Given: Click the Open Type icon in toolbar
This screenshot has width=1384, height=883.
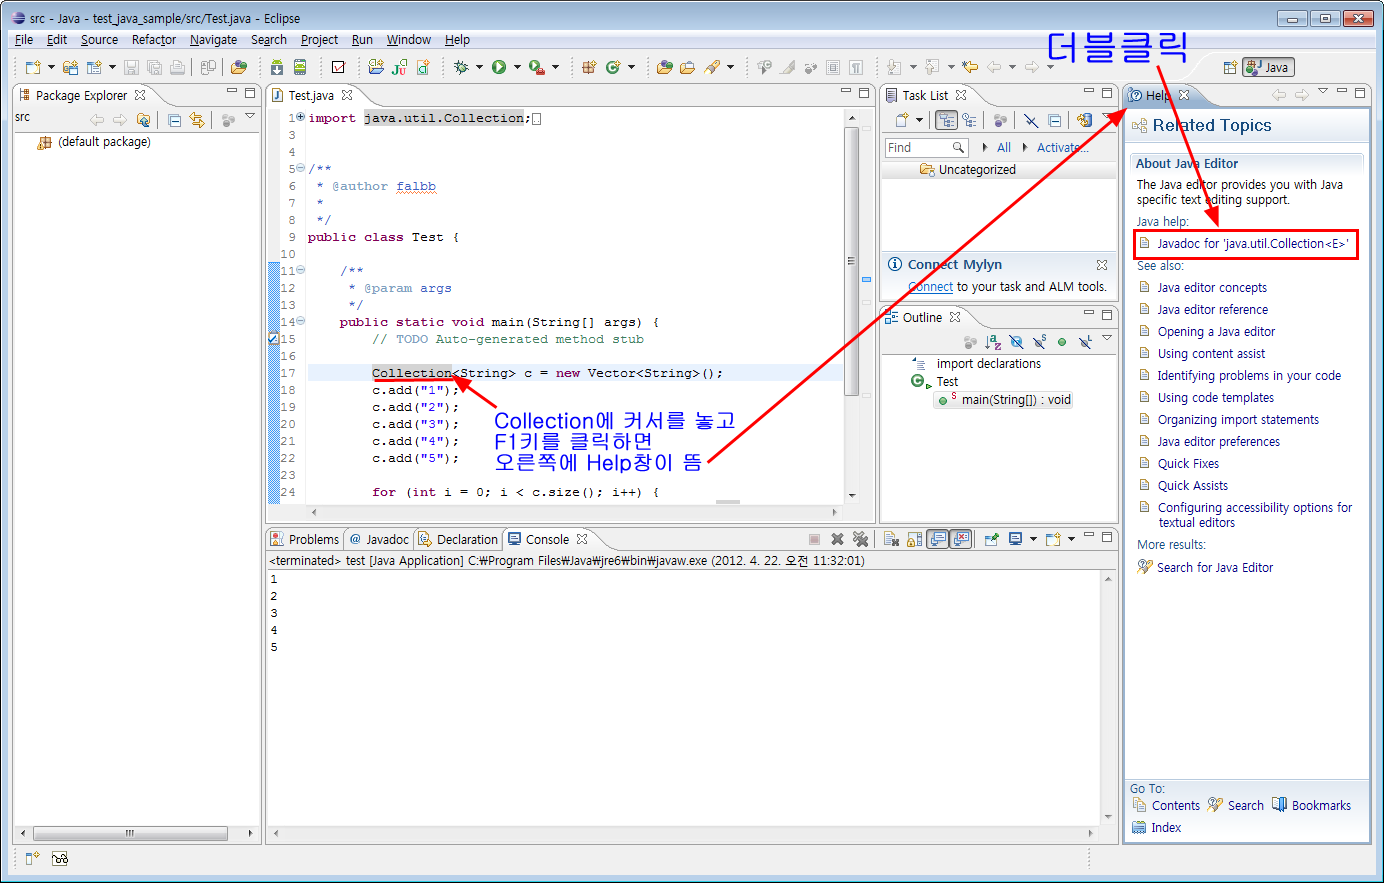Looking at the screenshot, I should click(x=664, y=67).
